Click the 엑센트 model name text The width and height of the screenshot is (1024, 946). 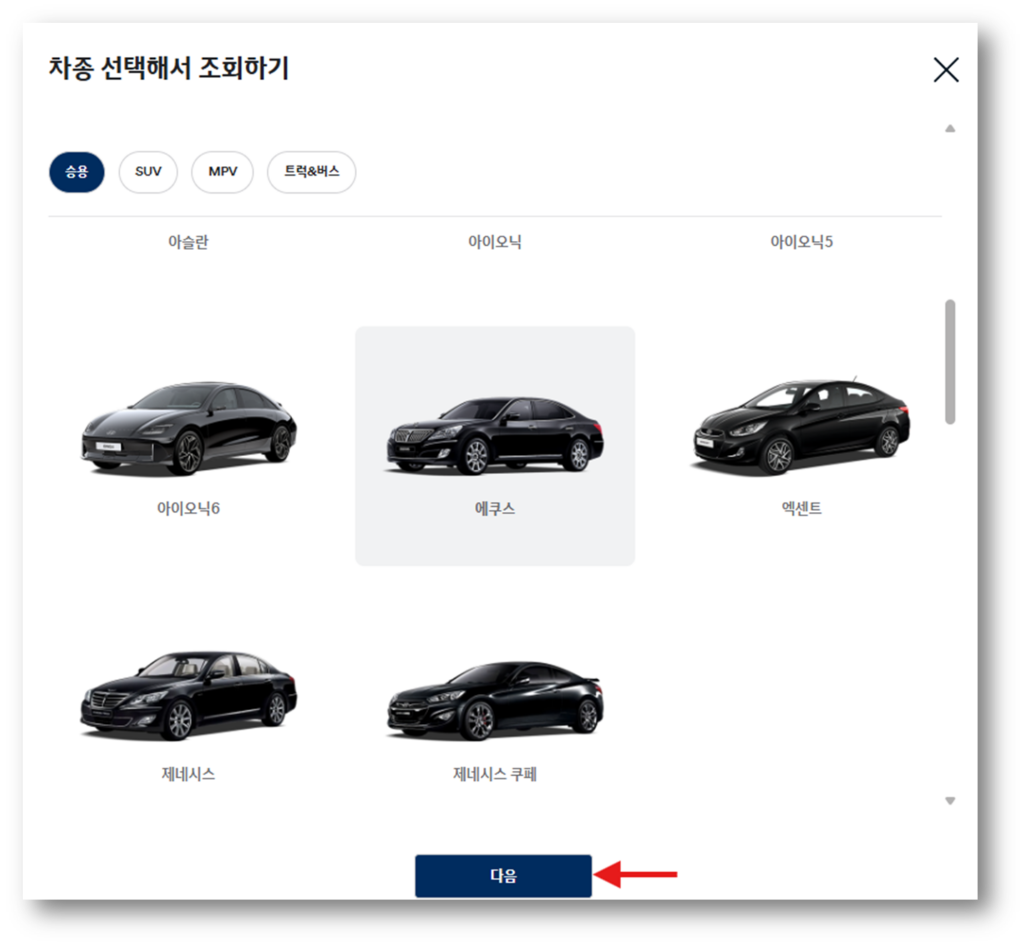click(800, 507)
